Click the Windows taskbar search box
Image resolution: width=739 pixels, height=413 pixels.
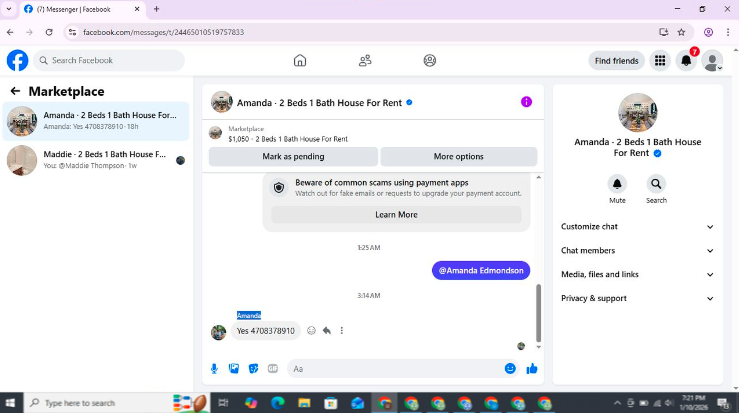pos(116,403)
